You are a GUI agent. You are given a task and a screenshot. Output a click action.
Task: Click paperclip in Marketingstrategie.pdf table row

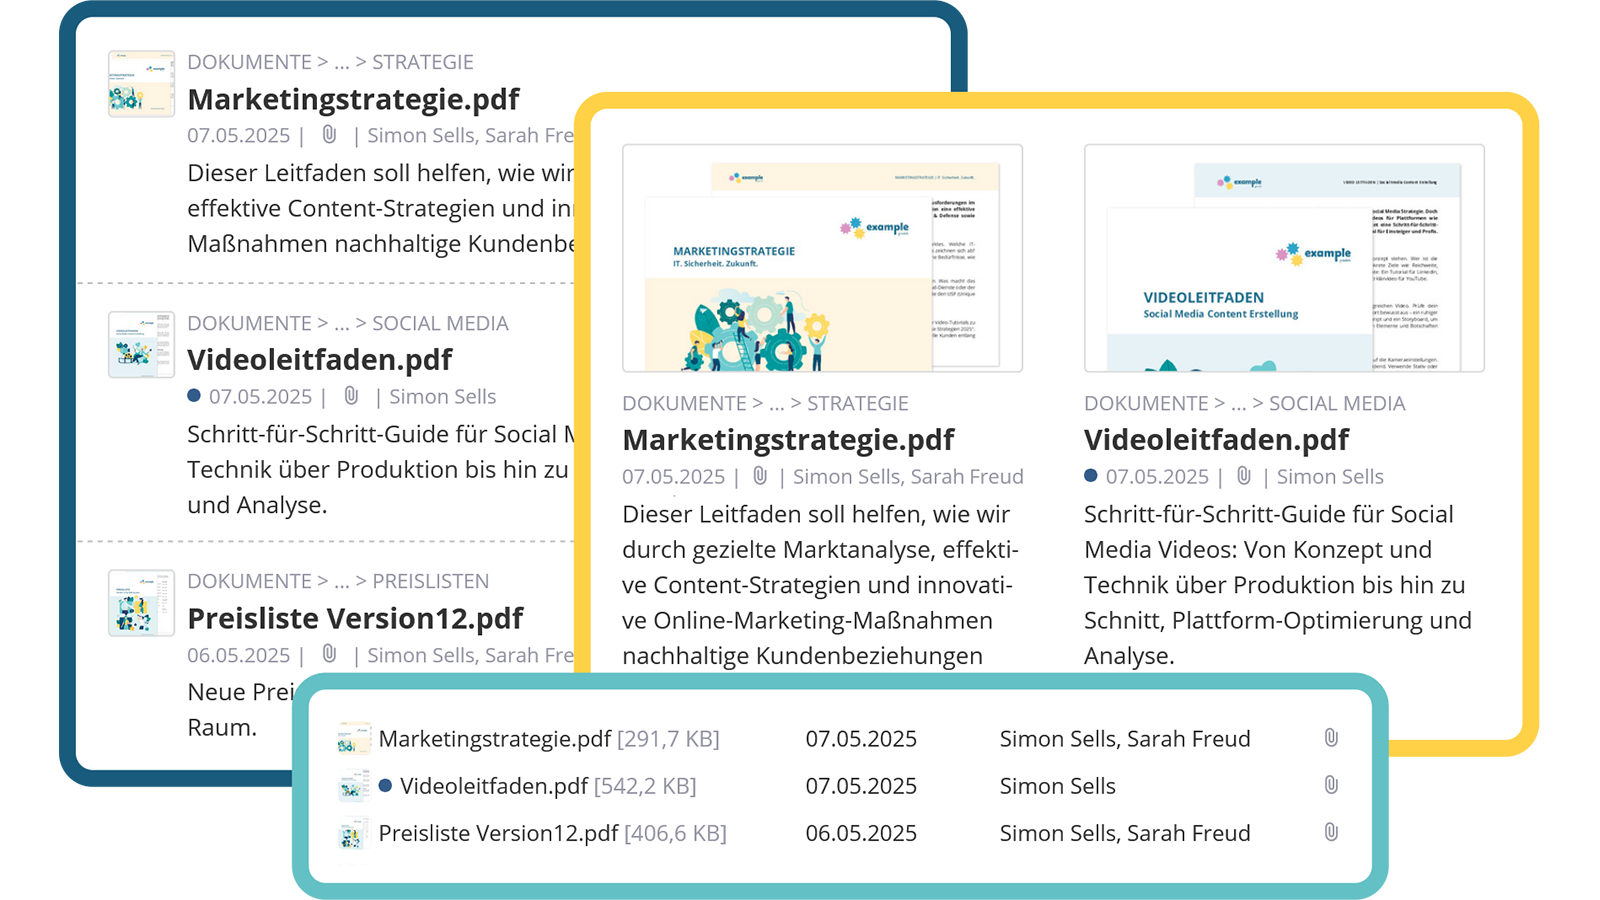(1331, 738)
